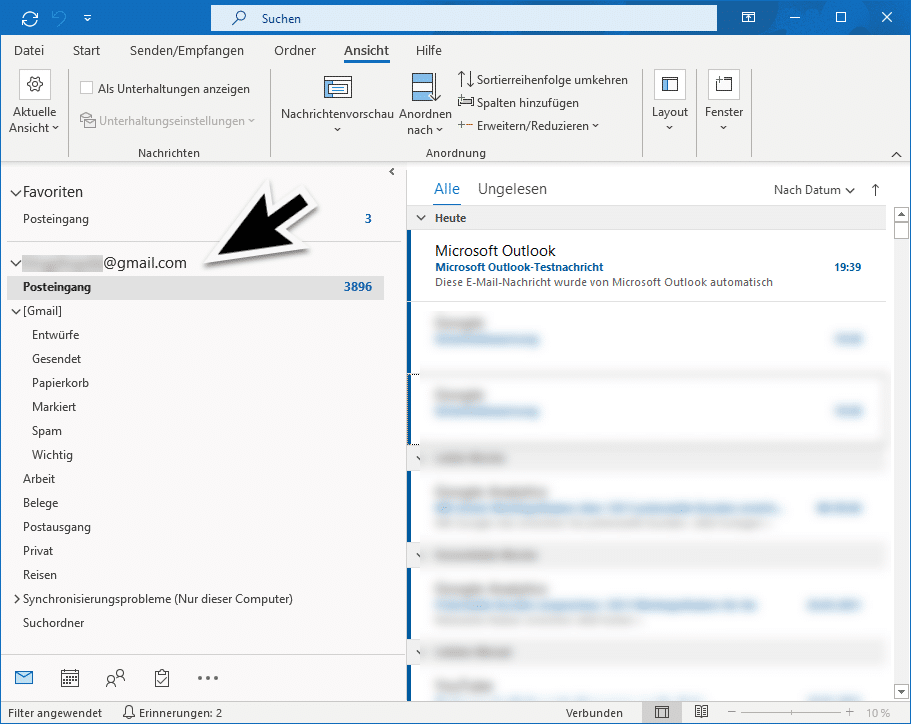Switch to People contacts icon
Image resolution: width=911 pixels, height=724 pixels.
coord(116,678)
